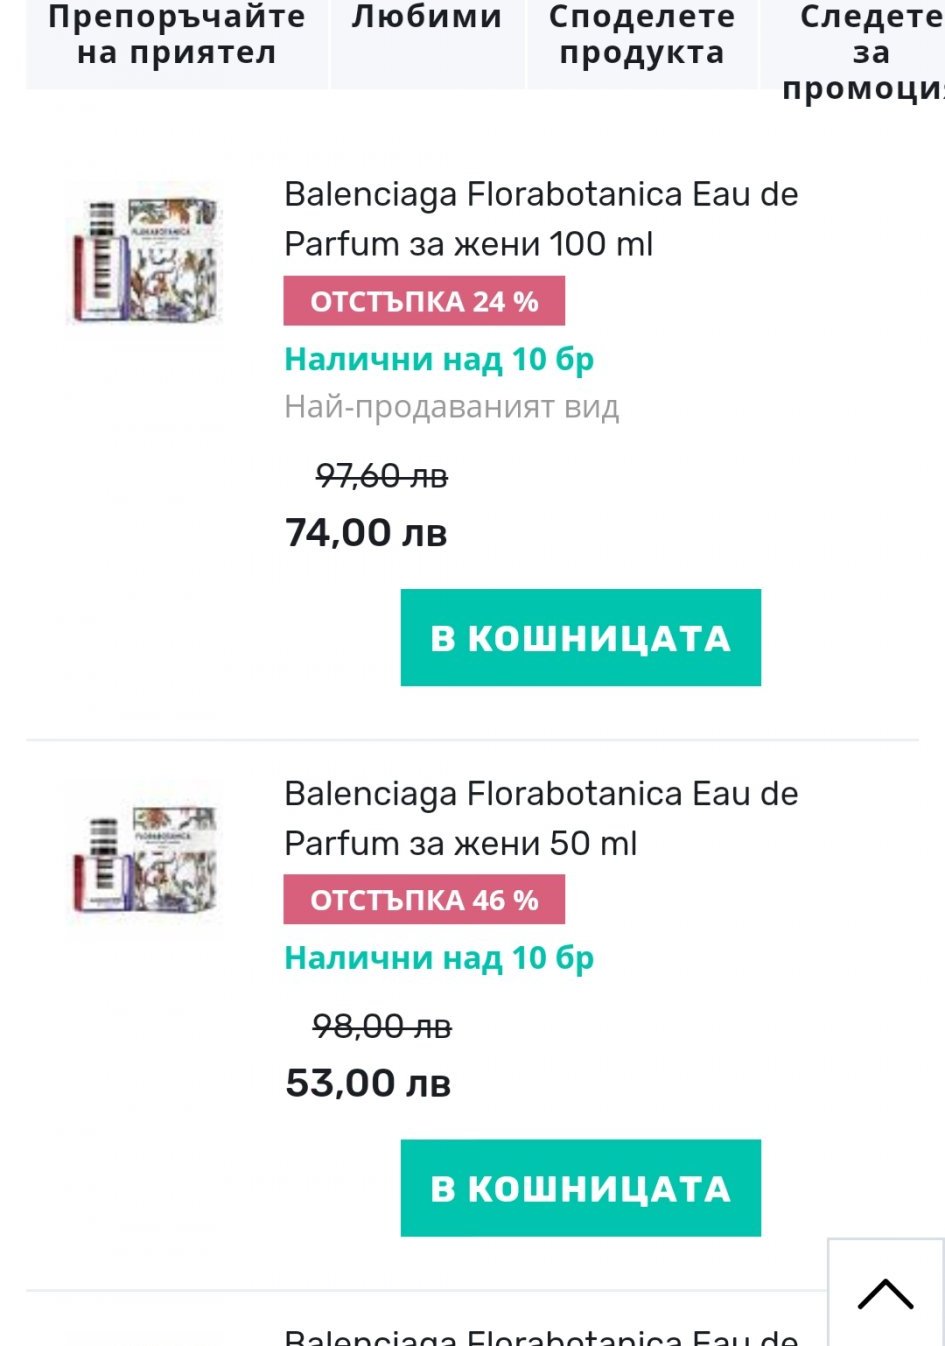
Task: Open the 'Препоръчайте на приятел' tab
Action: pos(177,36)
